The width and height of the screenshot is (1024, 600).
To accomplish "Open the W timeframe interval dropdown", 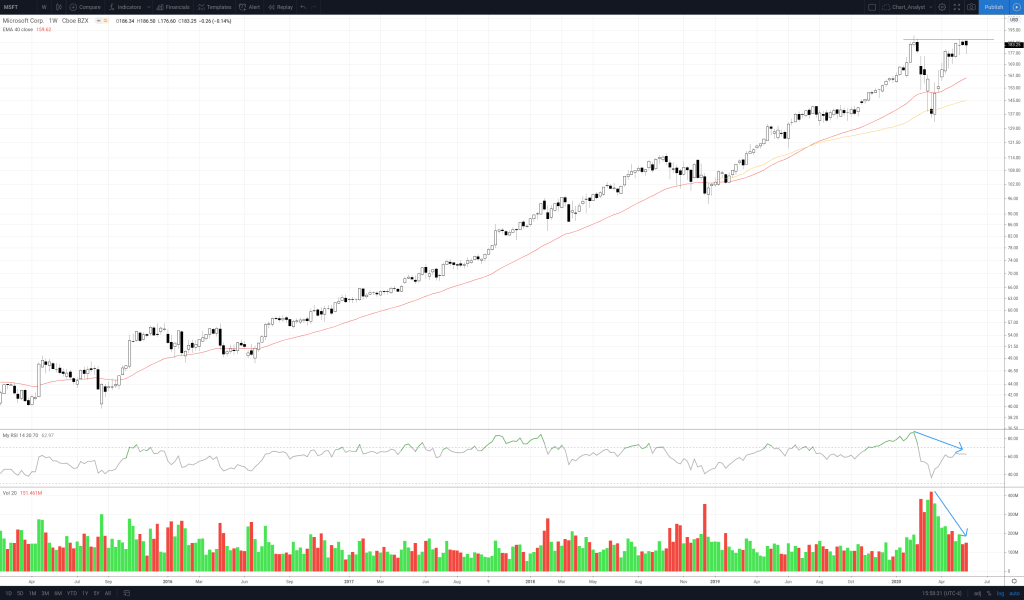I will [44, 7].
